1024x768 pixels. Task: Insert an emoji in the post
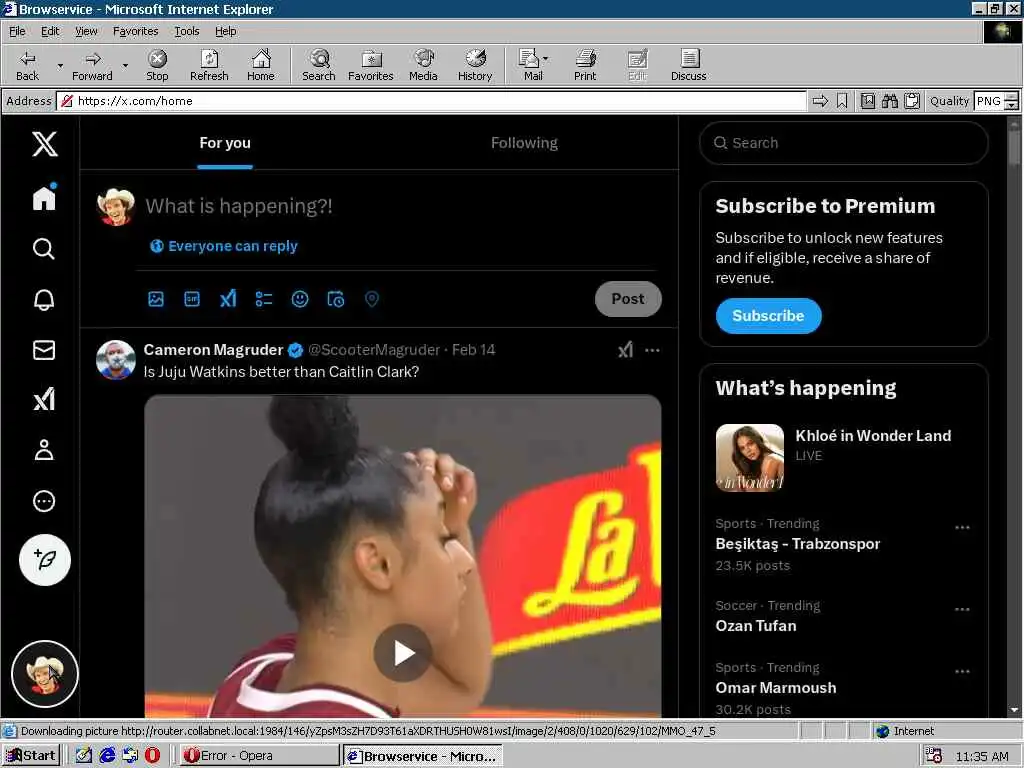300,299
